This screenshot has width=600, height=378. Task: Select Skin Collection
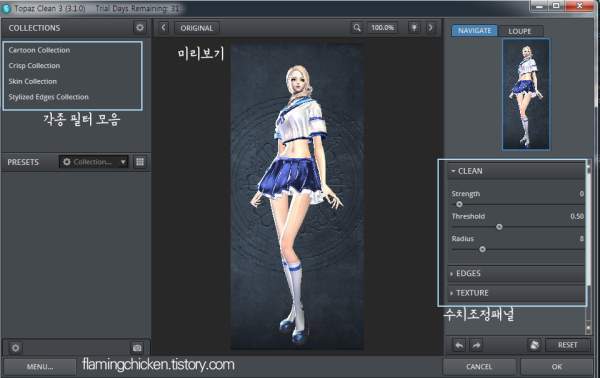33,81
